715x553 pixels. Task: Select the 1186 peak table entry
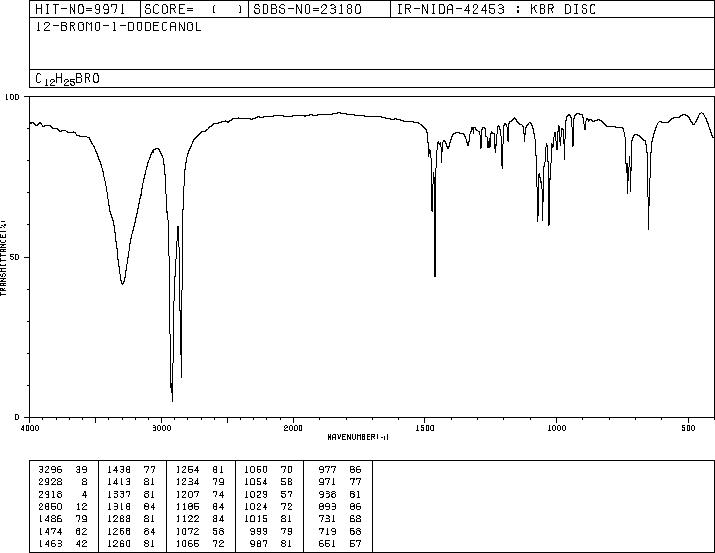(200, 506)
